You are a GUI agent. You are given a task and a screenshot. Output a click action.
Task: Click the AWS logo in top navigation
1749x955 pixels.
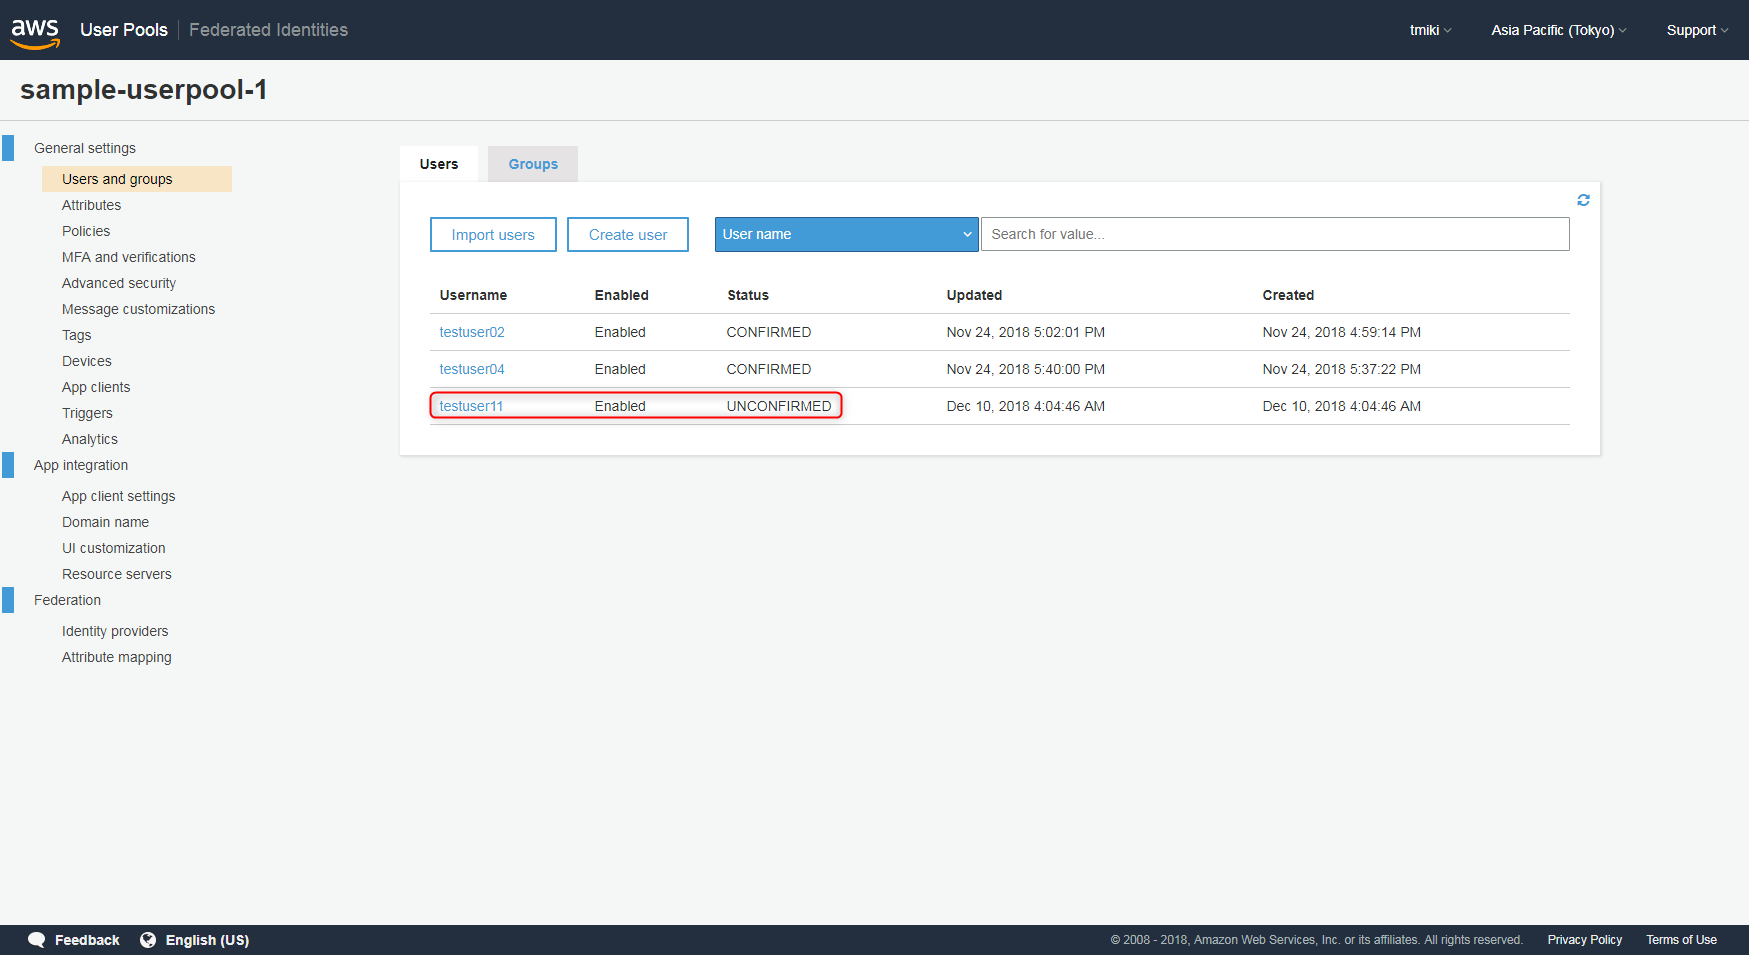click(x=34, y=30)
